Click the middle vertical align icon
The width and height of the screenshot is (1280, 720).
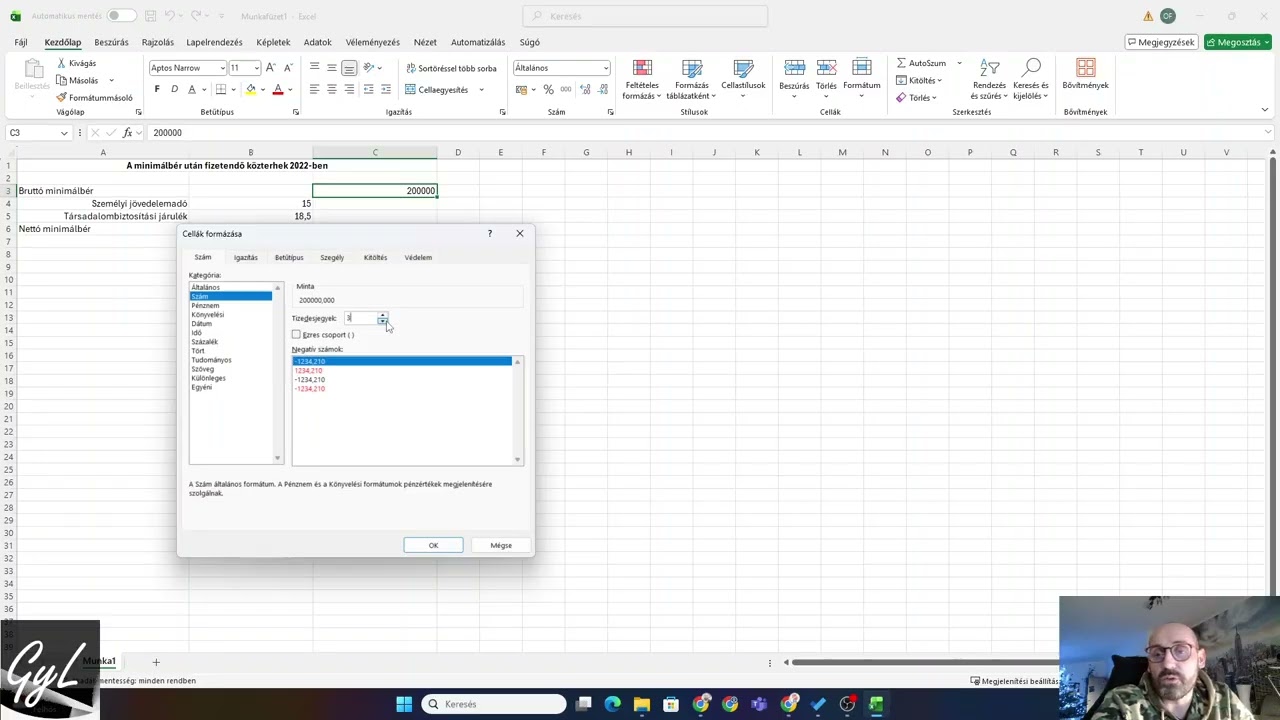(x=331, y=68)
